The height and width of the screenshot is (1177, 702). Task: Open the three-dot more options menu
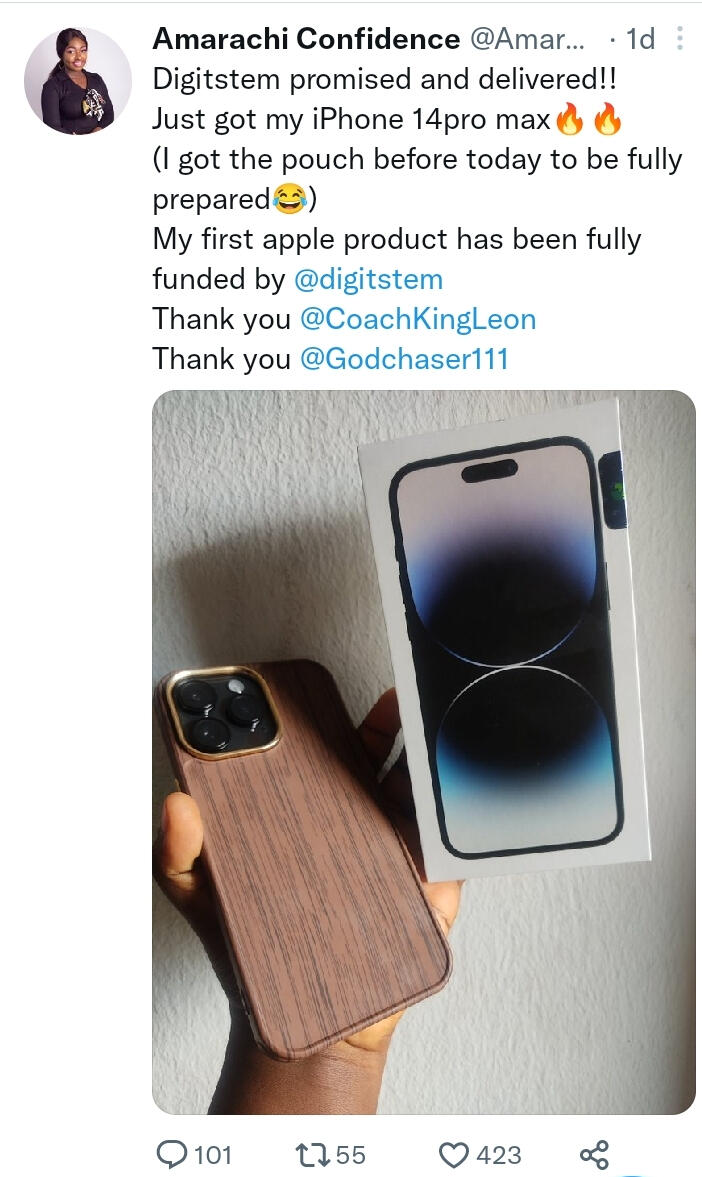point(680,39)
